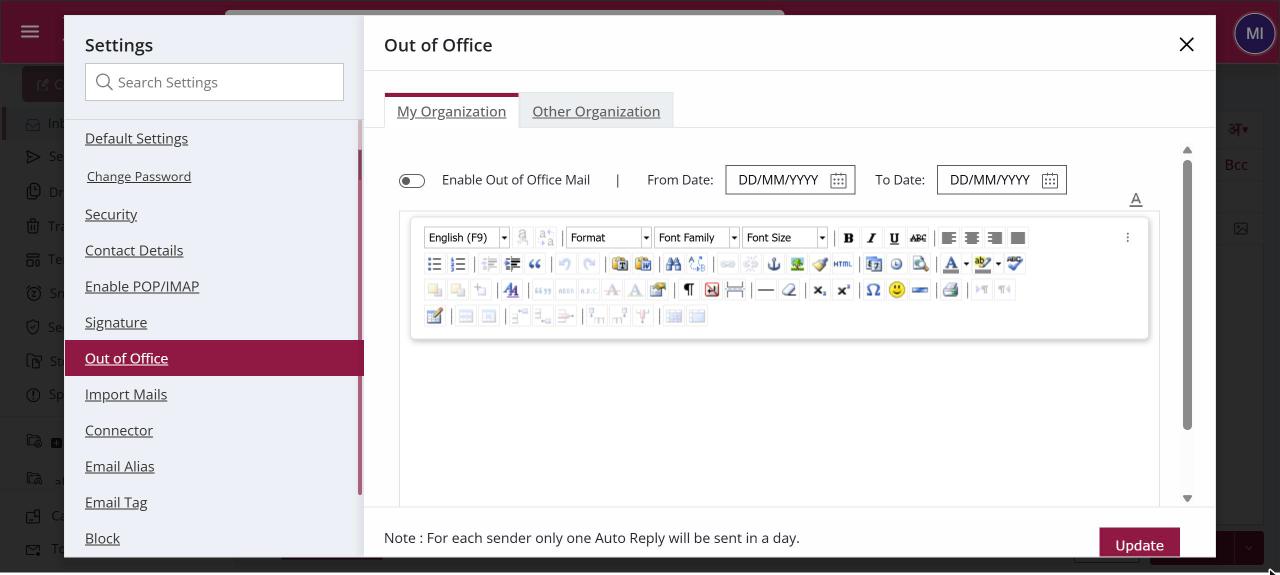This screenshot has height=575, width=1280.
Task: Apply subscript formatting
Action: [x=819, y=290]
